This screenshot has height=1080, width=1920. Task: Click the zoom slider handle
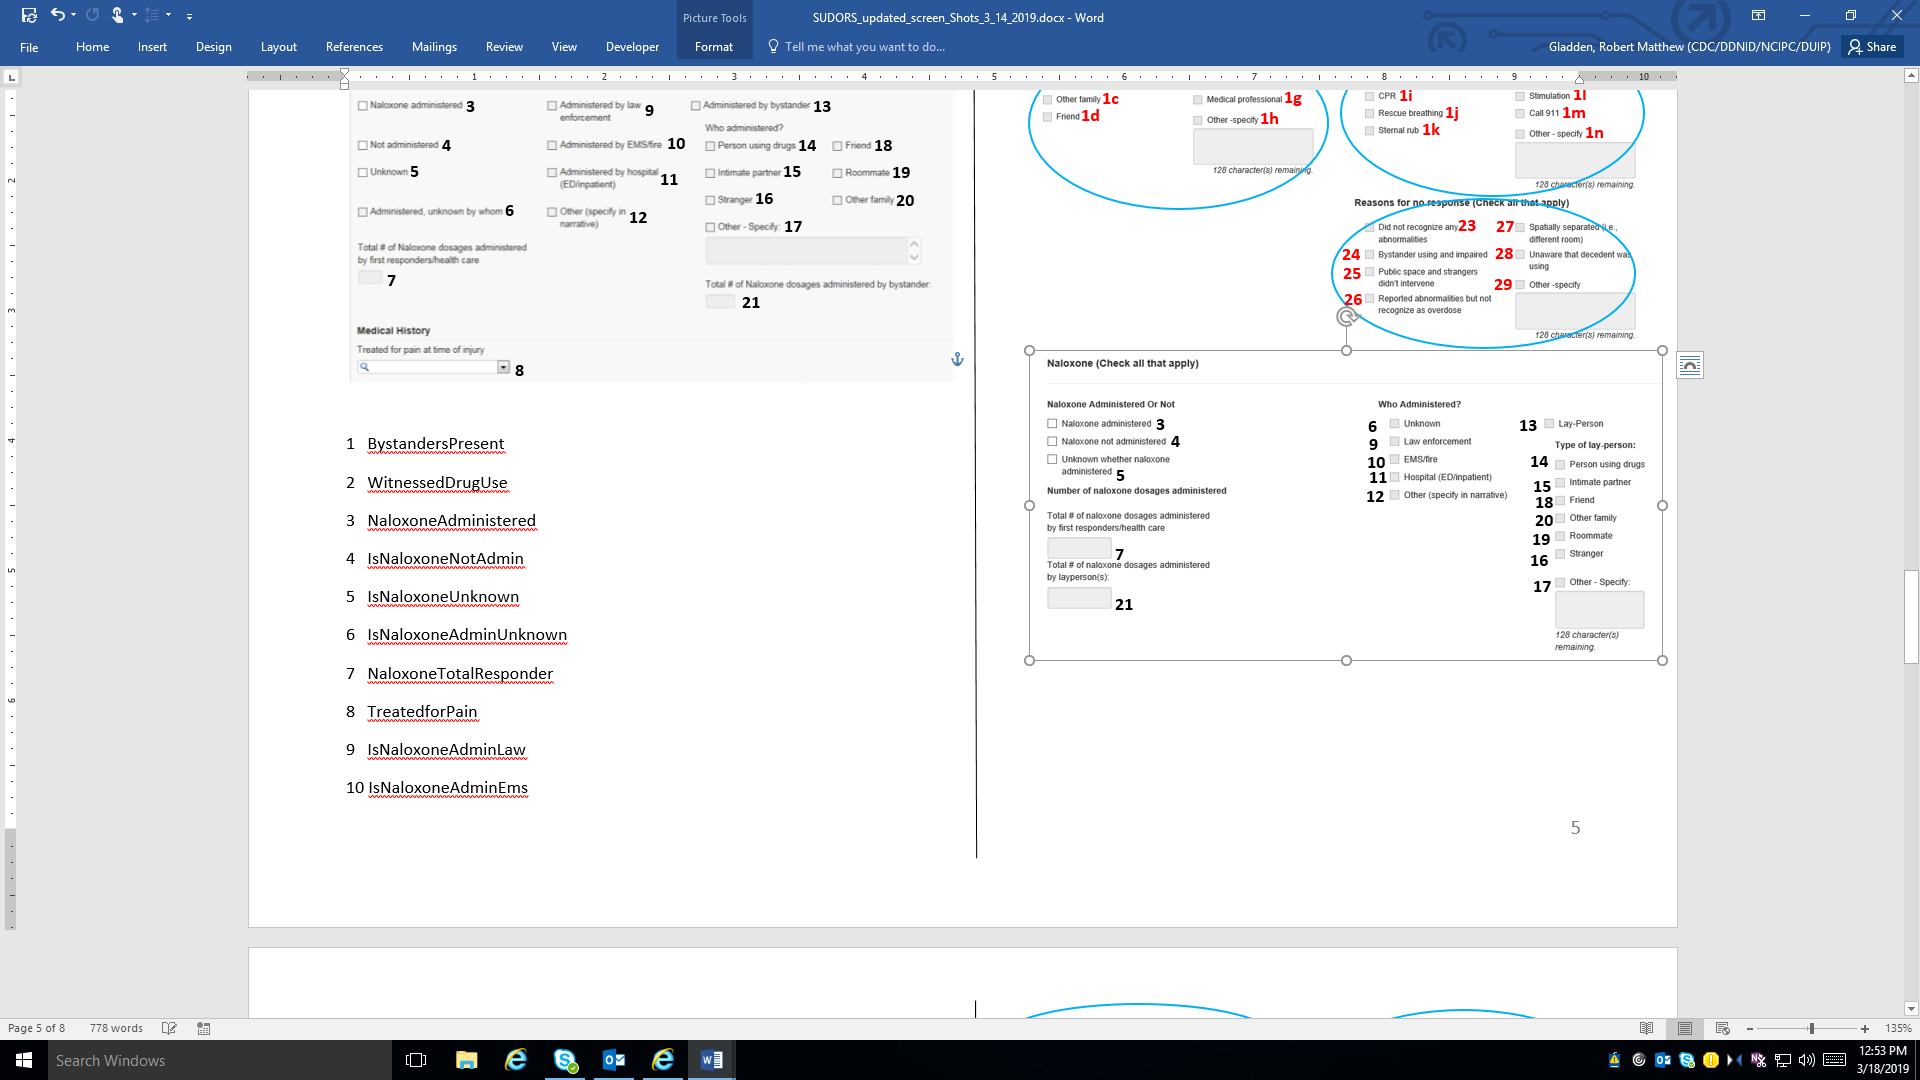point(1811,1028)
